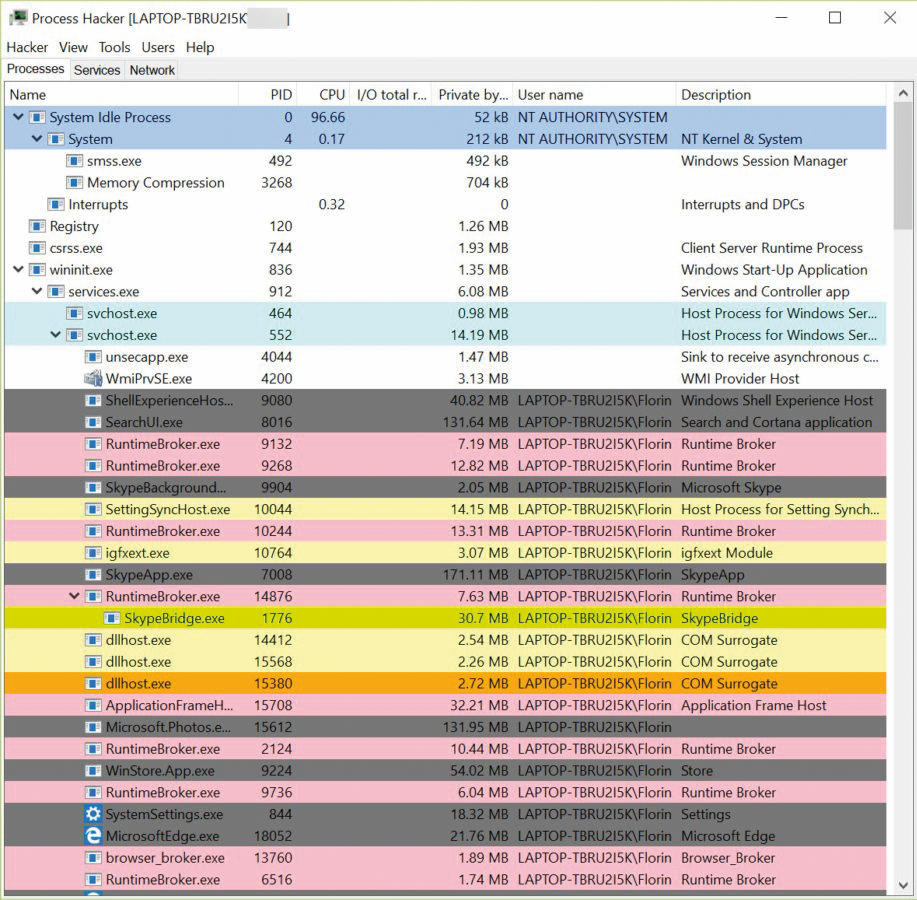Select the RuntimeBroker.exe 6516 row

coord(446,880)
